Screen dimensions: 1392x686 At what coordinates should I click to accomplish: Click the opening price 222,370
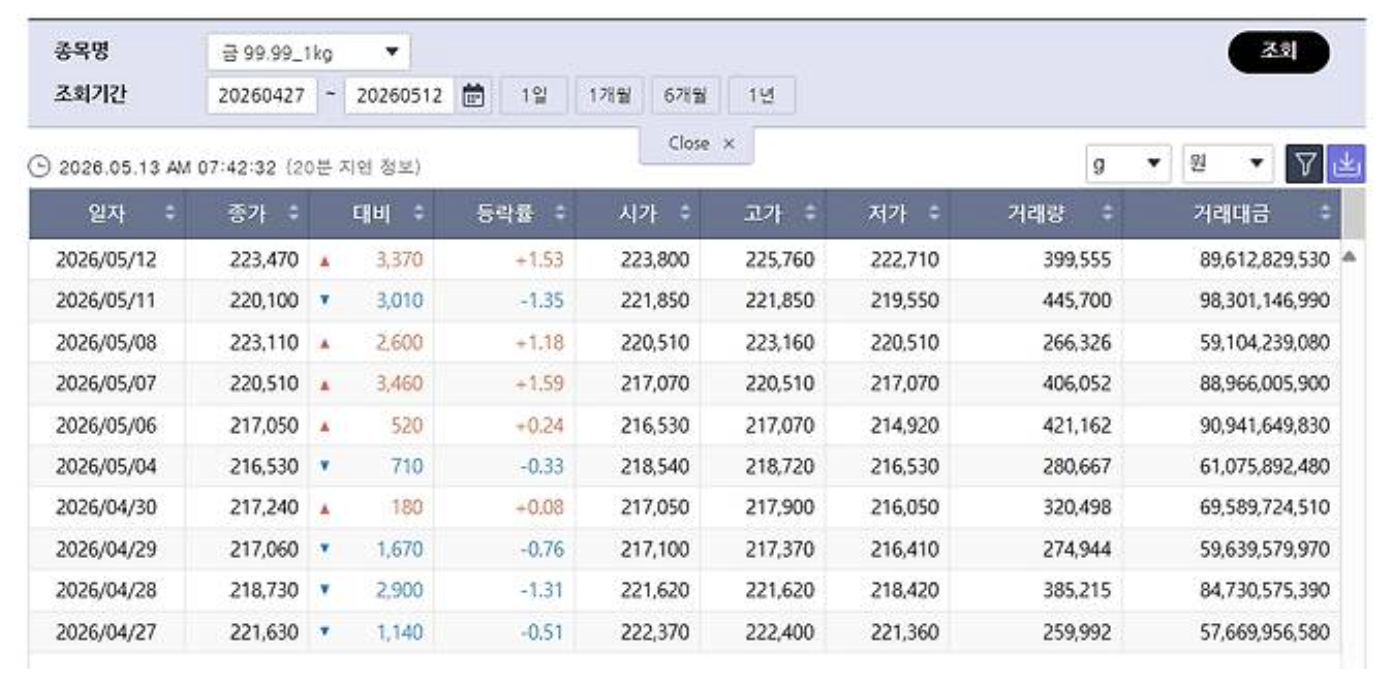655,632
